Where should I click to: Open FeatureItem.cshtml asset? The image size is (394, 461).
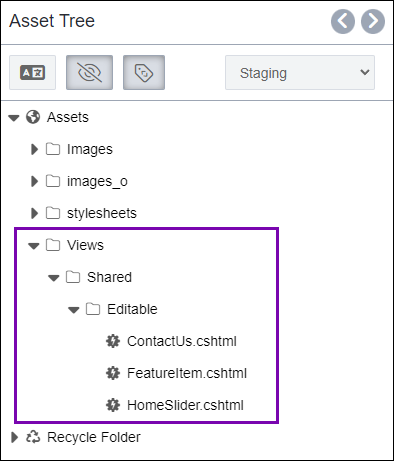point(187,373)
